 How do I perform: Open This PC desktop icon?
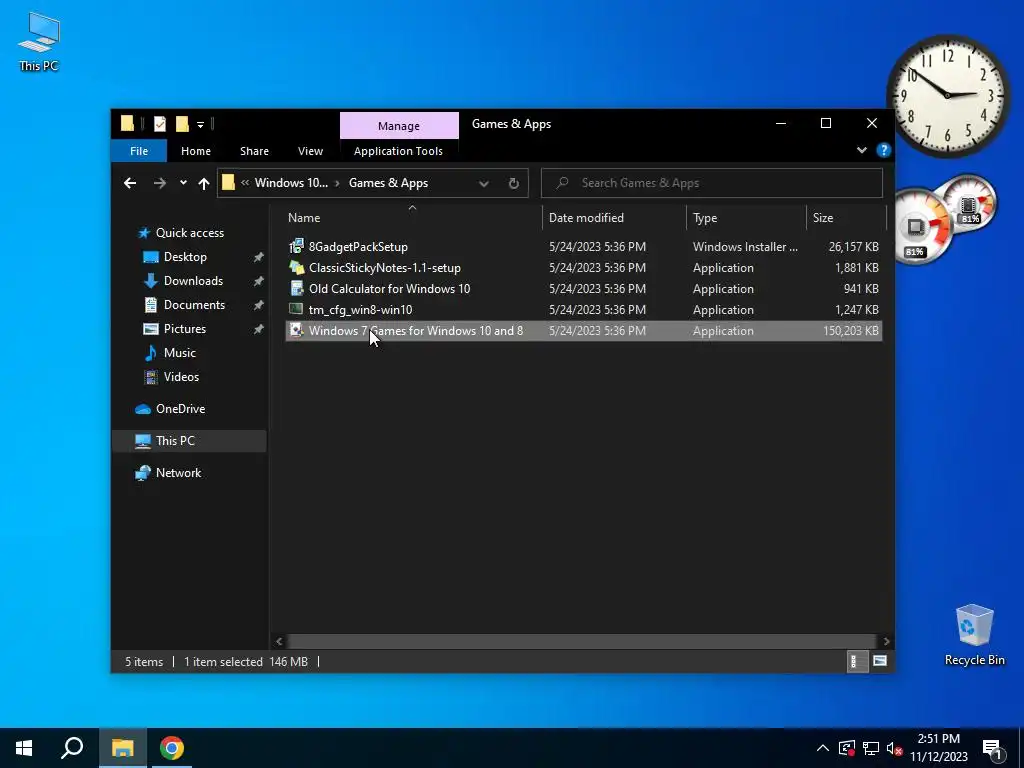click(x=39, y=41)
